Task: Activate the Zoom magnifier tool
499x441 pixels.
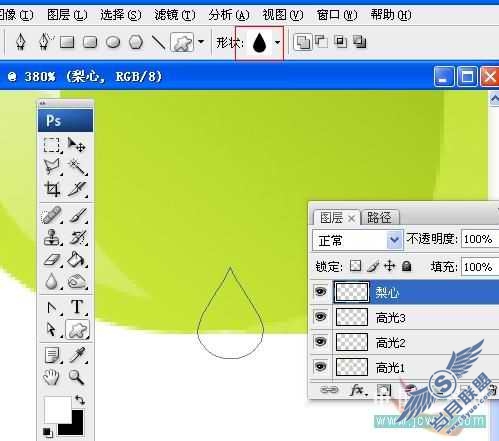Action: [x=76, y=377]
